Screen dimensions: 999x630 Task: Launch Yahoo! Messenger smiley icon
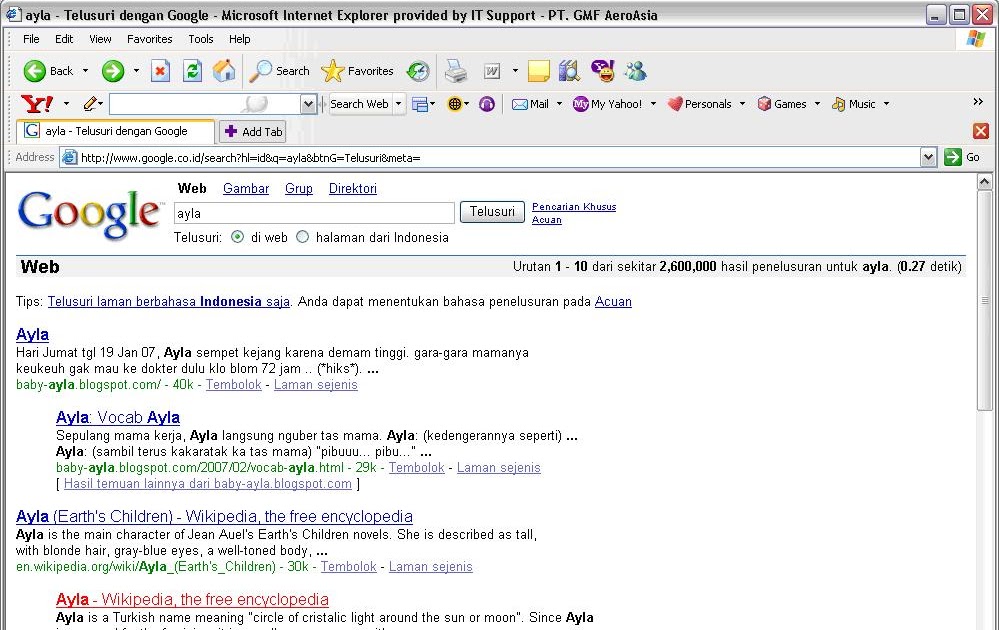(603, 71)
